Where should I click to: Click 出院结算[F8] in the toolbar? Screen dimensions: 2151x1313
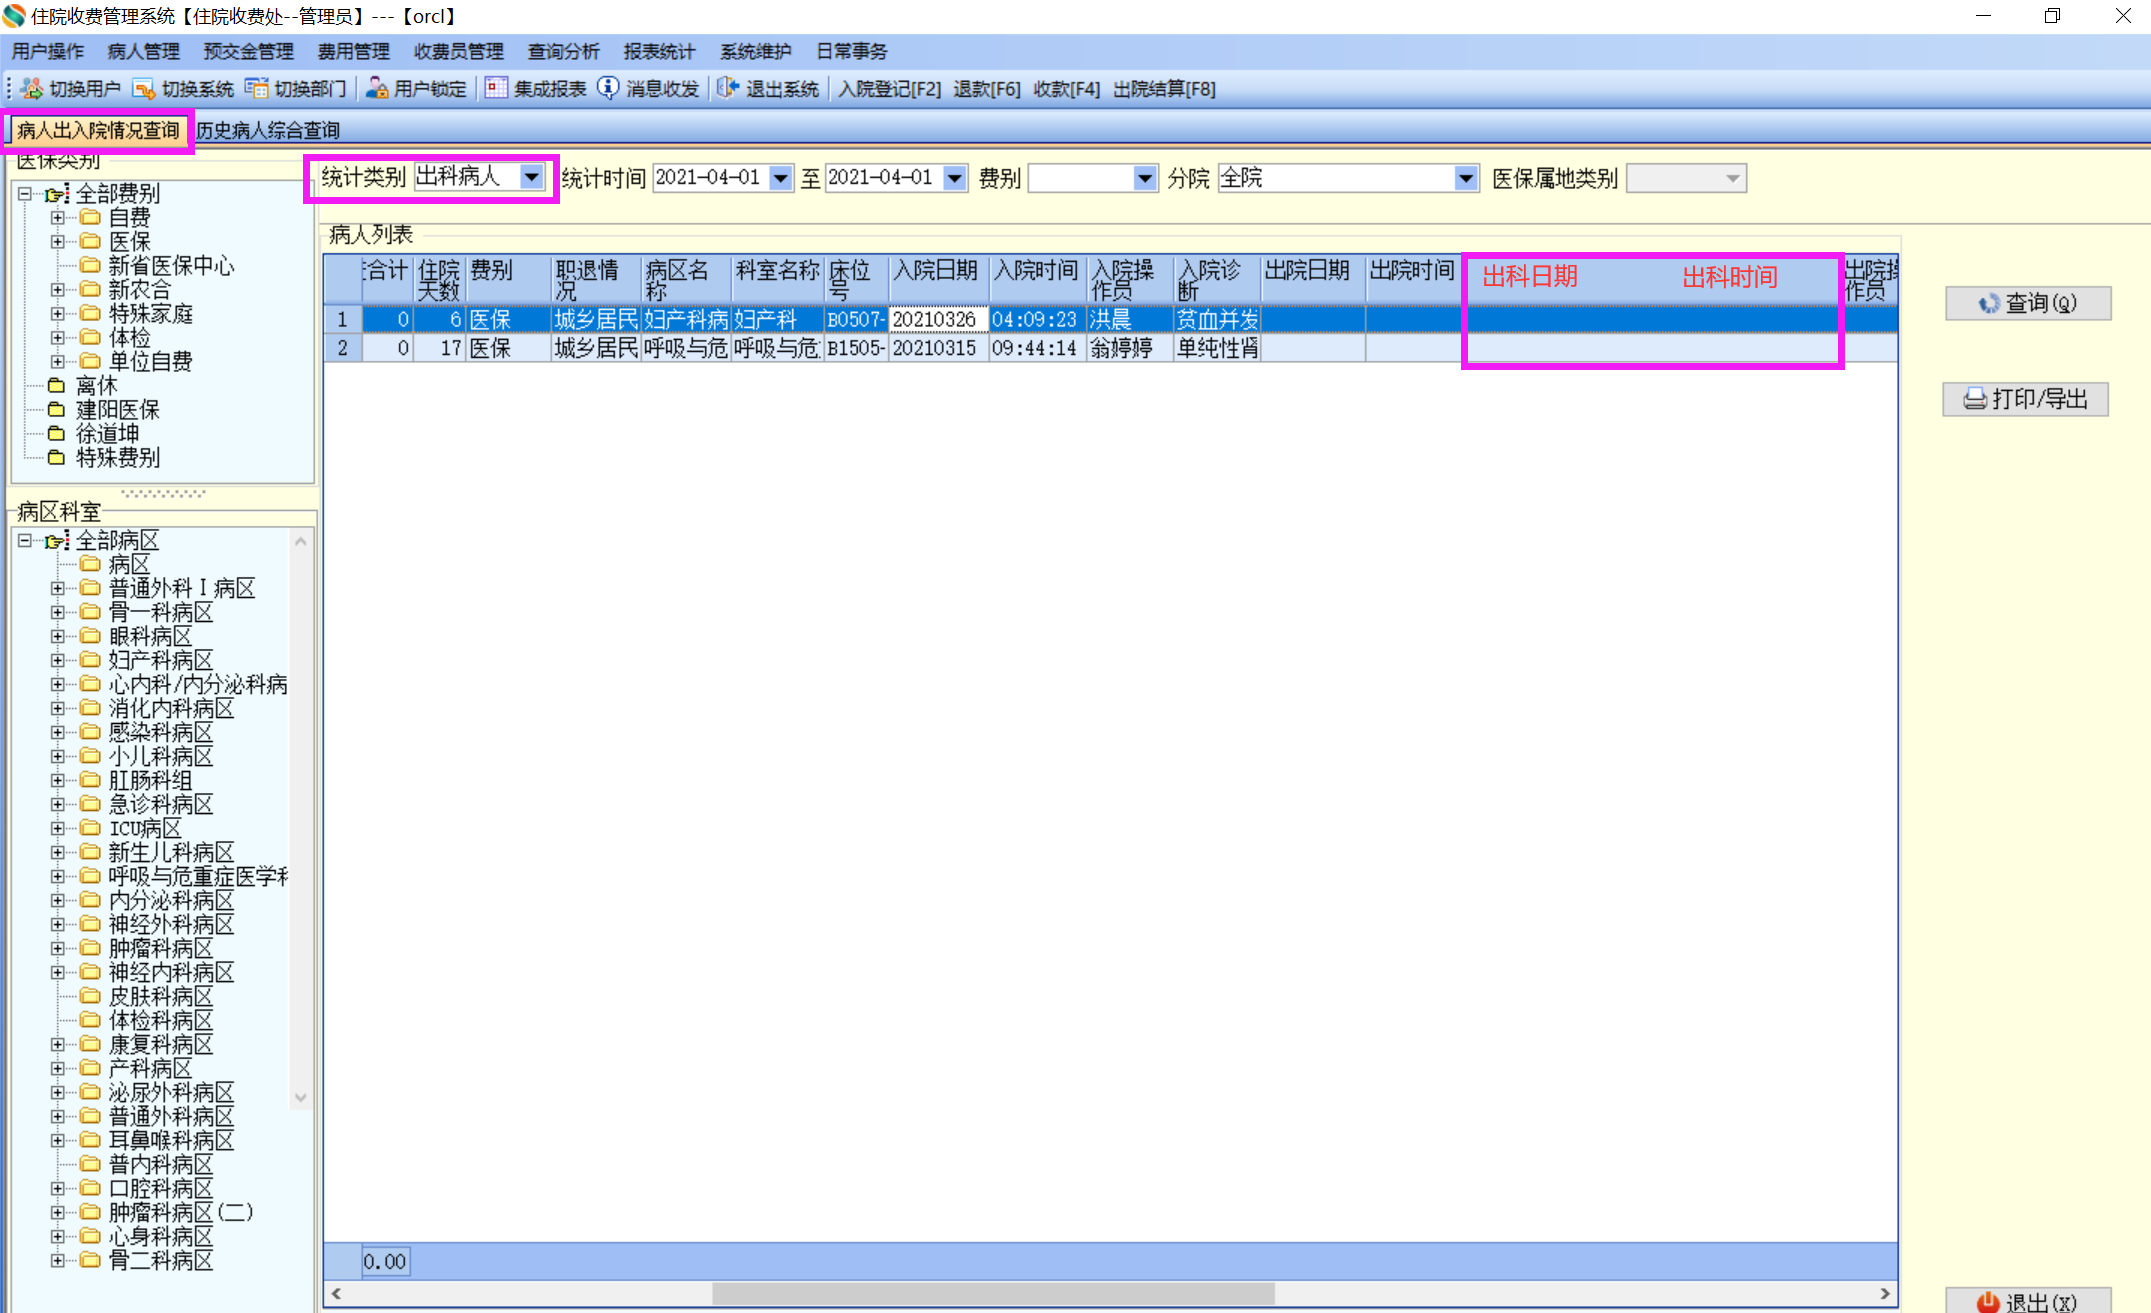(1164, 89)
